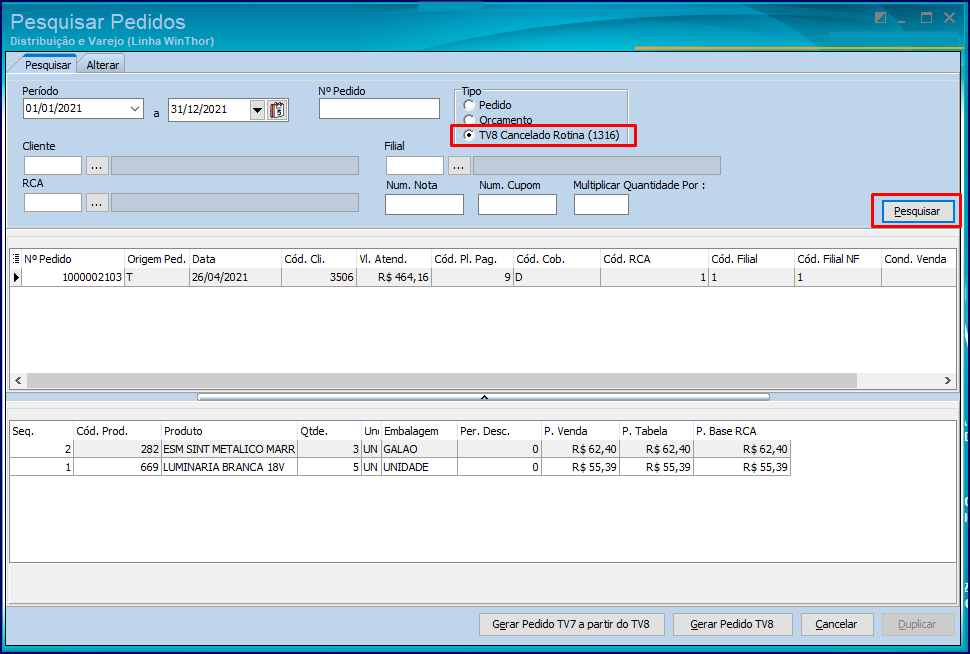Image resolution: width=970 pixels, height=654 pixels.
Task: Click the Cond. Venda column header
Action: point(919,259)
